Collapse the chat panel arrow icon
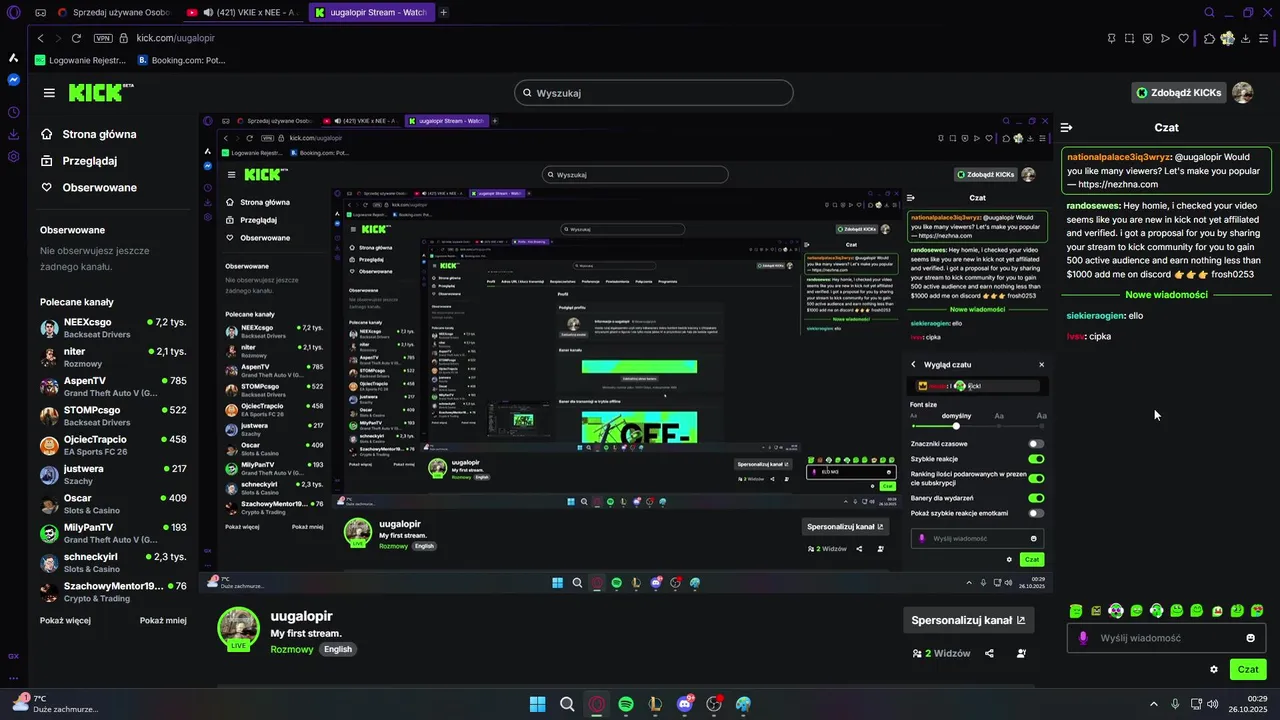1280x720 pixels. click(1067, 127)
